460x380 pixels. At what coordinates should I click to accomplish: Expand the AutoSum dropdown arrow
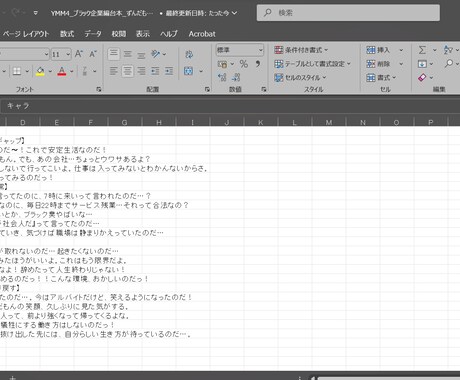435,50
